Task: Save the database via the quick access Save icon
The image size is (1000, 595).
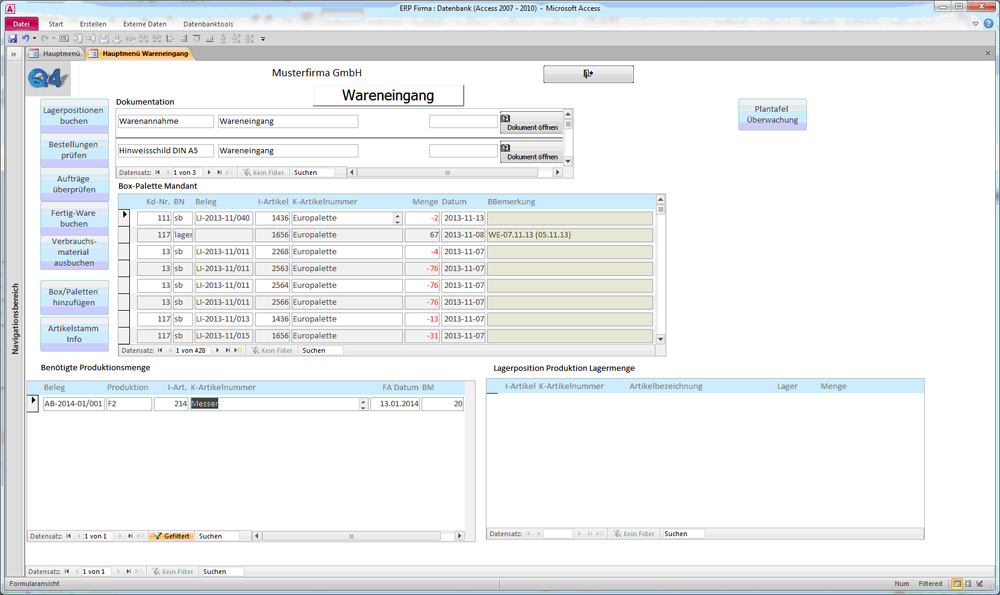Action: (x=12, y=38)
